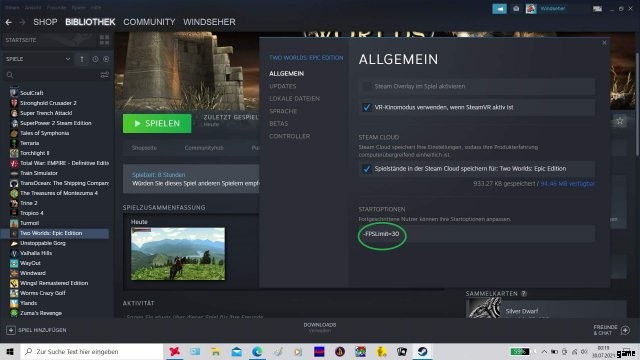The height and width of the screenshot is (360, 640).
Task: Click Spiel hinzufügen button
Action: [36, 330]
